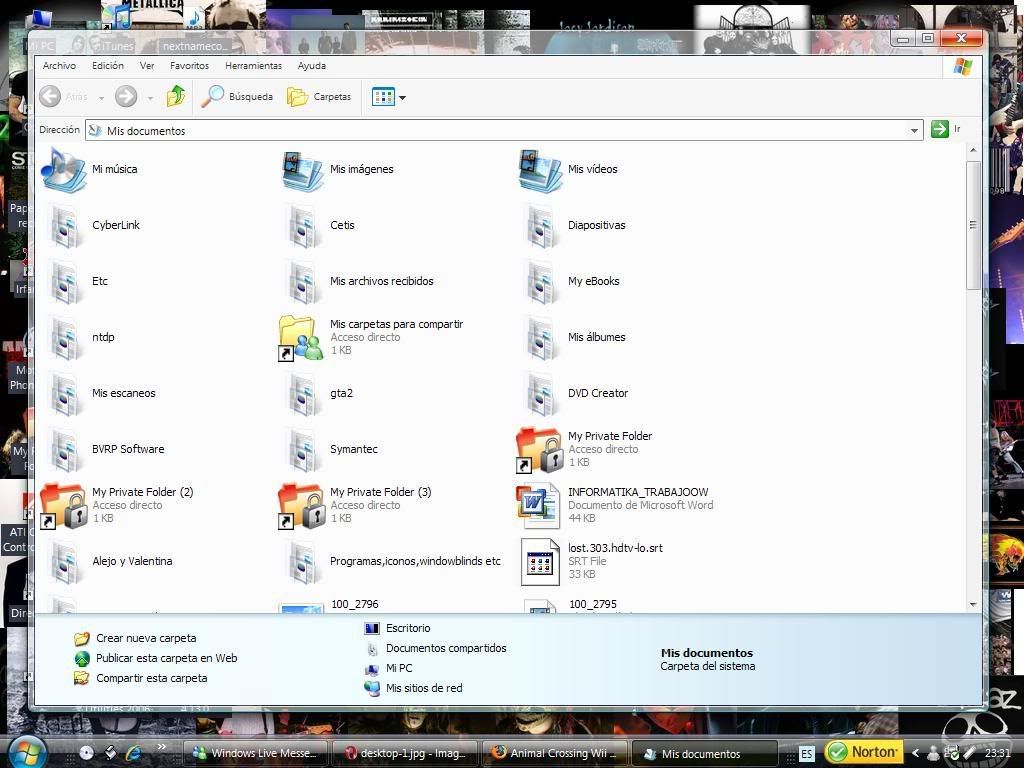This screenshot has height=768, width=1024.
Task: Click the file list vertical scrollbar thumb
Action: click(x=973, y=225)
